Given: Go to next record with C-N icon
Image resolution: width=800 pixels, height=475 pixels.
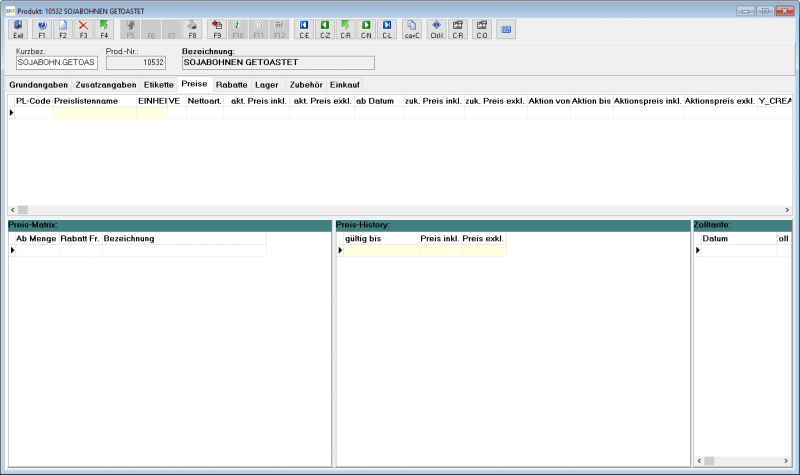Looking at the screenshot, I should click(x=366, y=29).
